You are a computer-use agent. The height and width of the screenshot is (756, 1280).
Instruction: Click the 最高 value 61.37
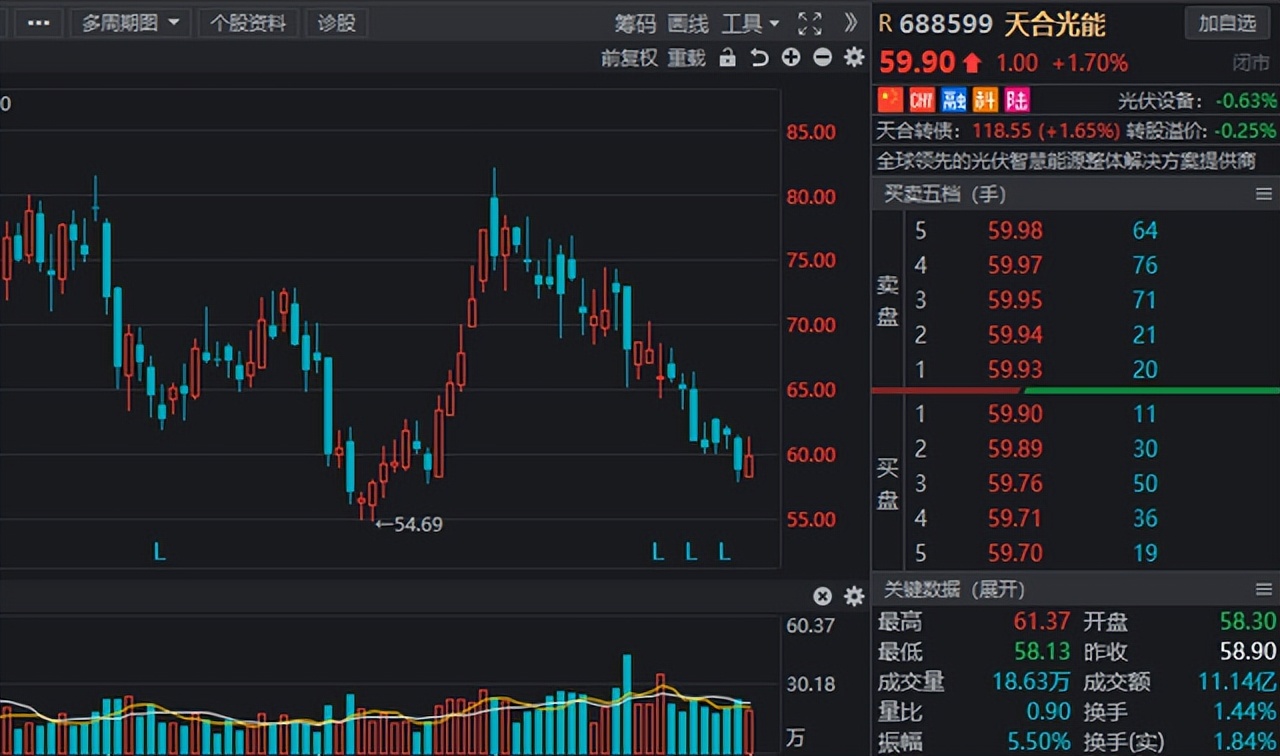click(x=1042, y=622)
